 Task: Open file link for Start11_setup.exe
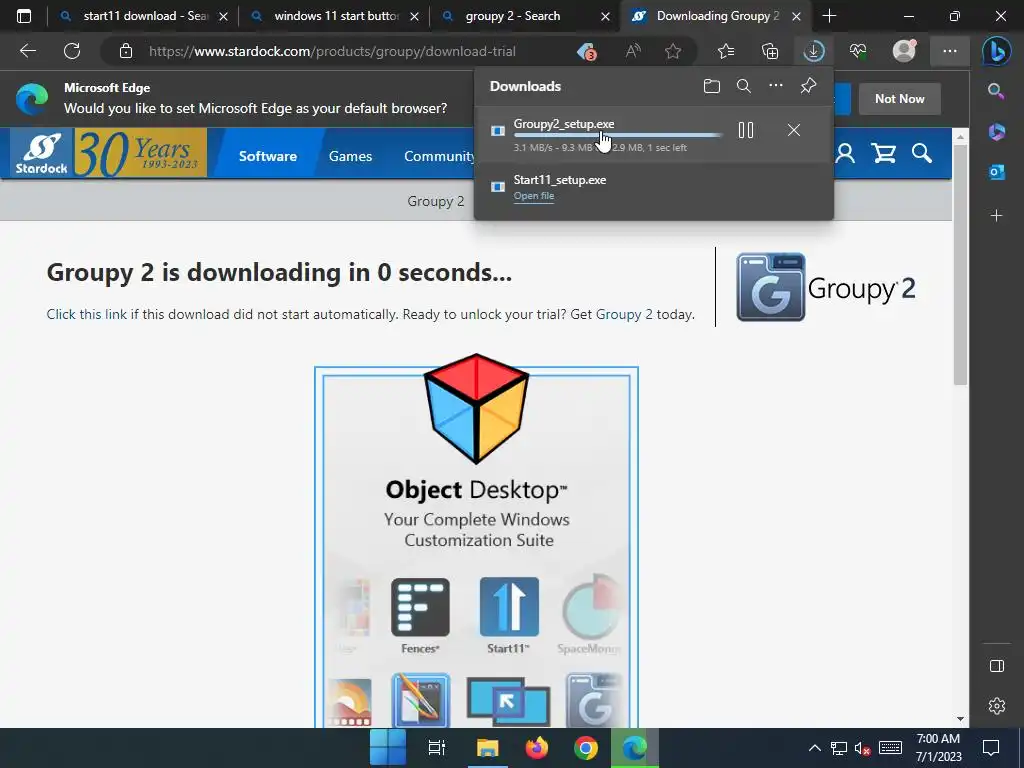coord(534,196)
